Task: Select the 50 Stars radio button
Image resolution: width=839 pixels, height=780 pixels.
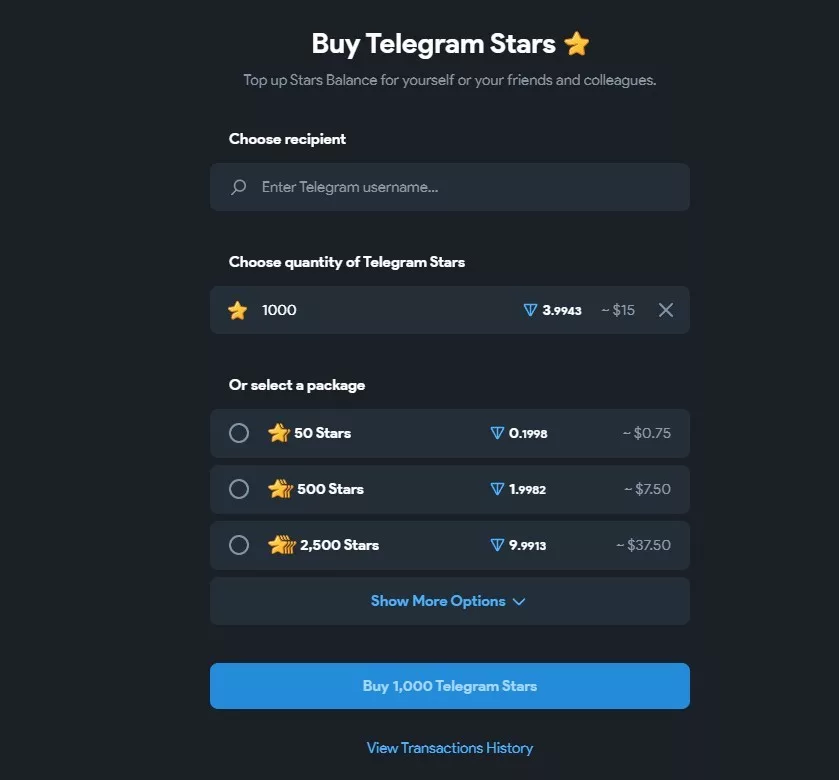Action: [239, 433]
